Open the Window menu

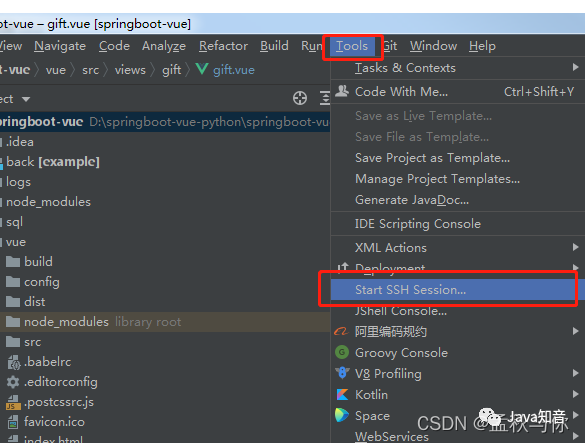click(x=433, y=46)
